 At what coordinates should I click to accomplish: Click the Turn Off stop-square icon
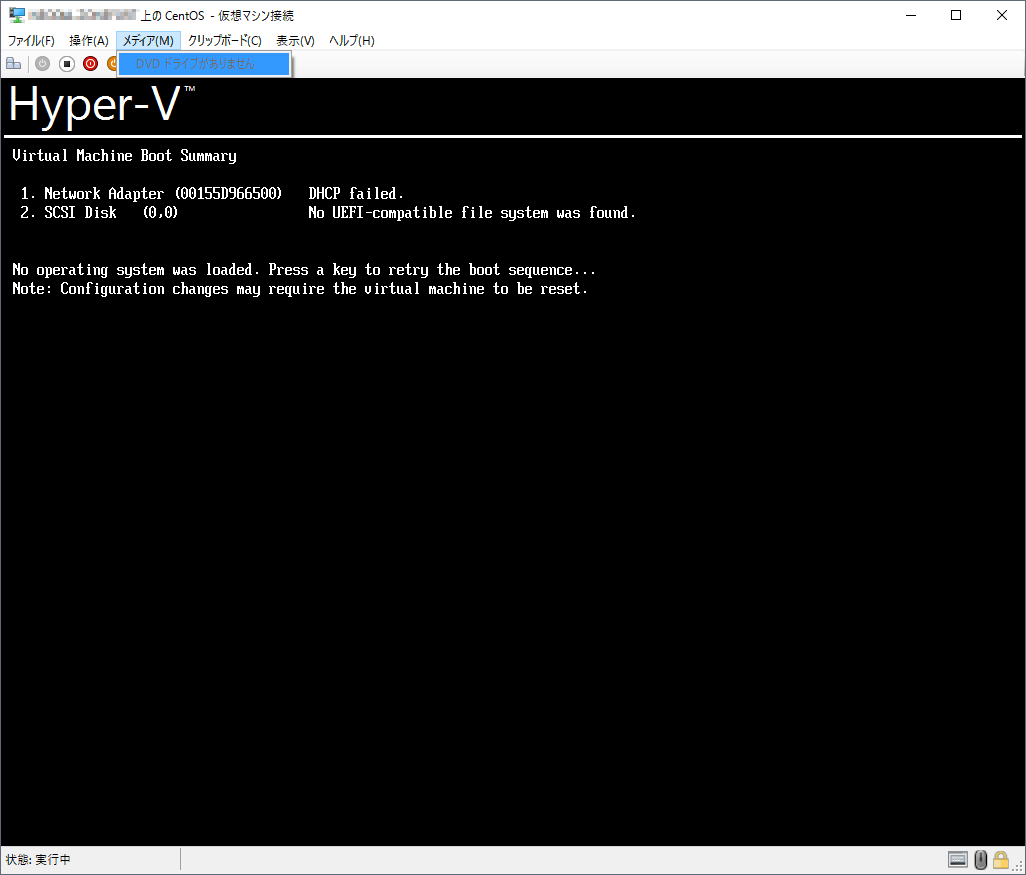click(67, 63)
